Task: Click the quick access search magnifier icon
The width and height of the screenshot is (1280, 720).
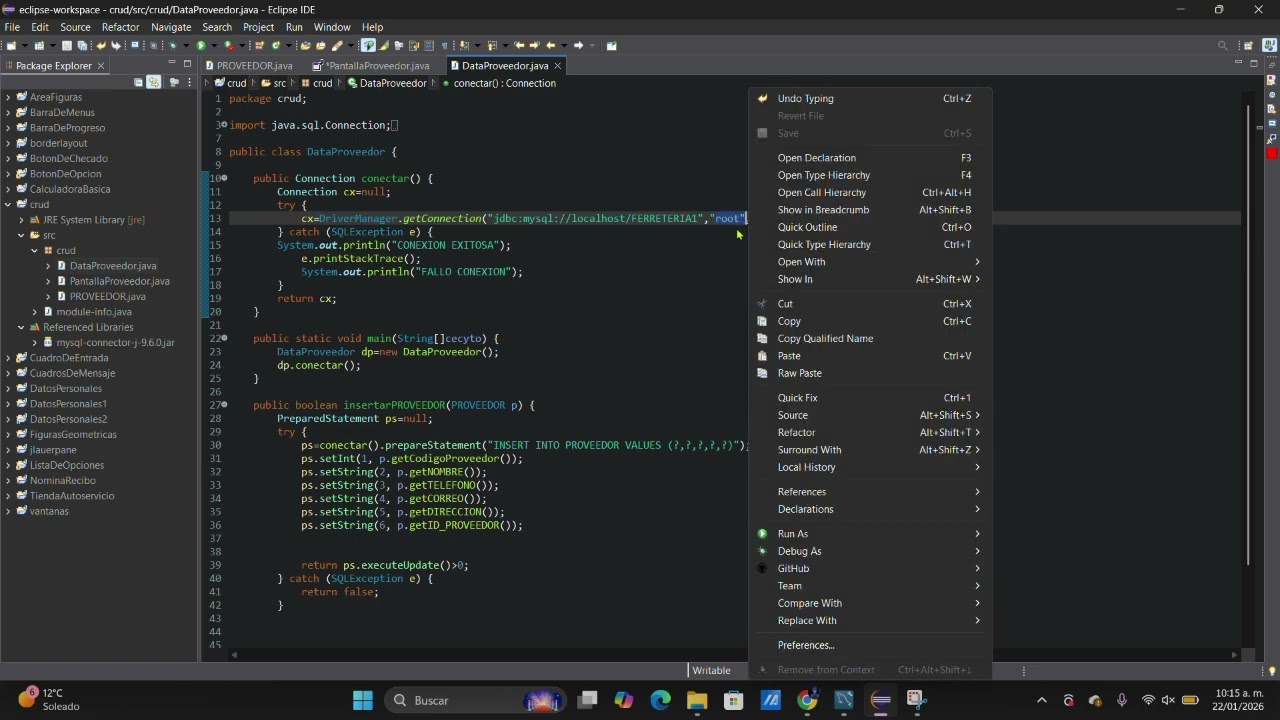Action: (1222, 45)
